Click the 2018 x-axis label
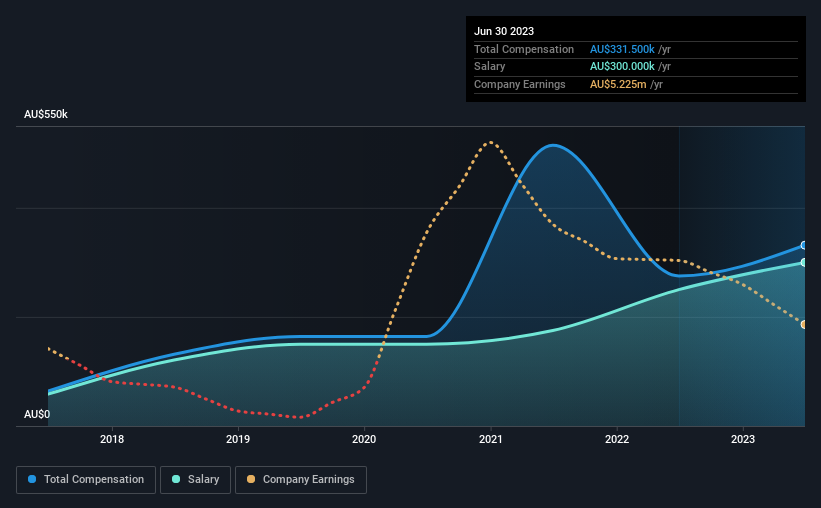 [x=112, y=439]
